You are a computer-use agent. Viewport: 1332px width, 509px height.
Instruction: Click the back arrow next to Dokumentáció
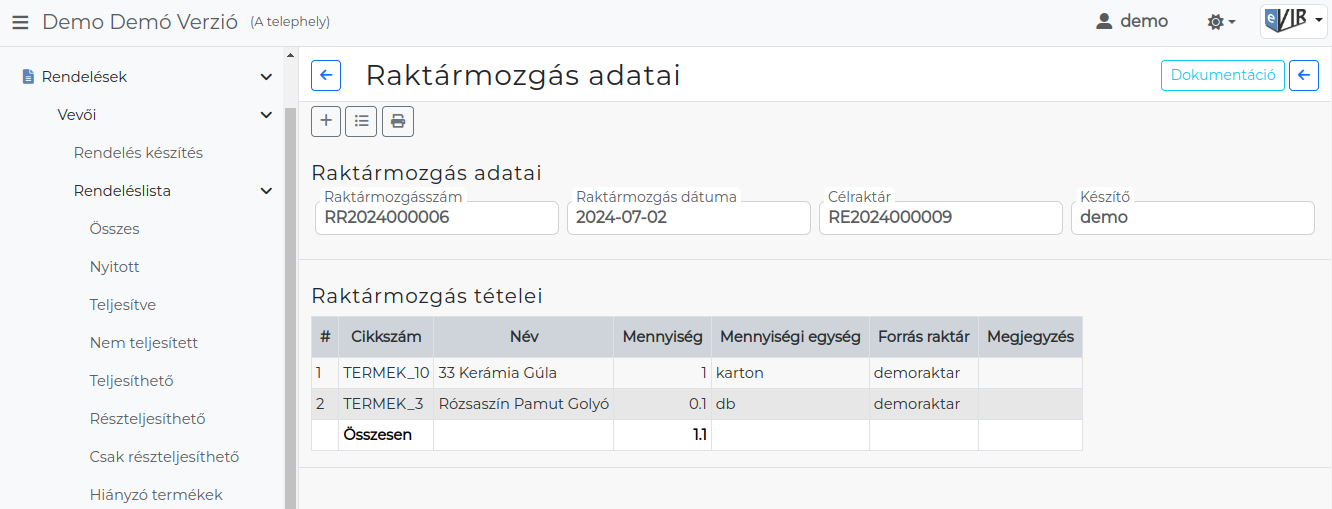pyautogui.click(x=1304, y=76)
